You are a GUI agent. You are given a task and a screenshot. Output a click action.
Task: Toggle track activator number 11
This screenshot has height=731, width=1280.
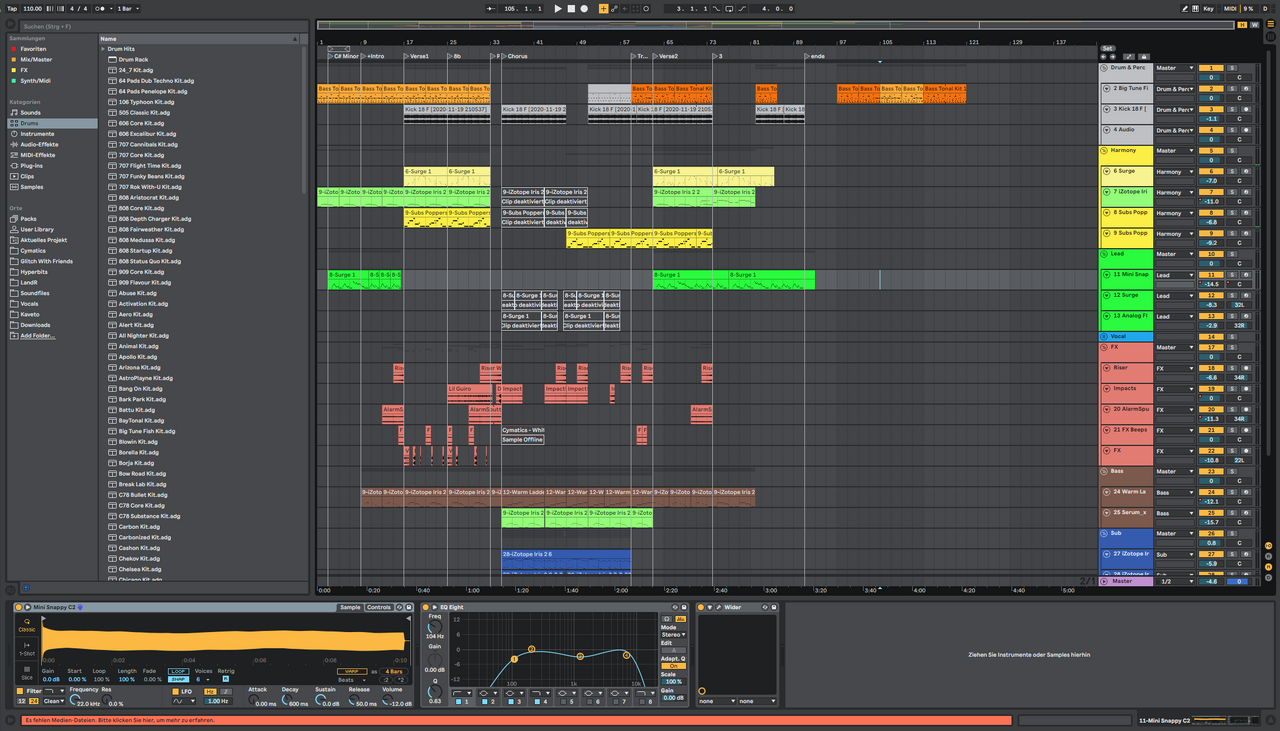[1210, 275]
